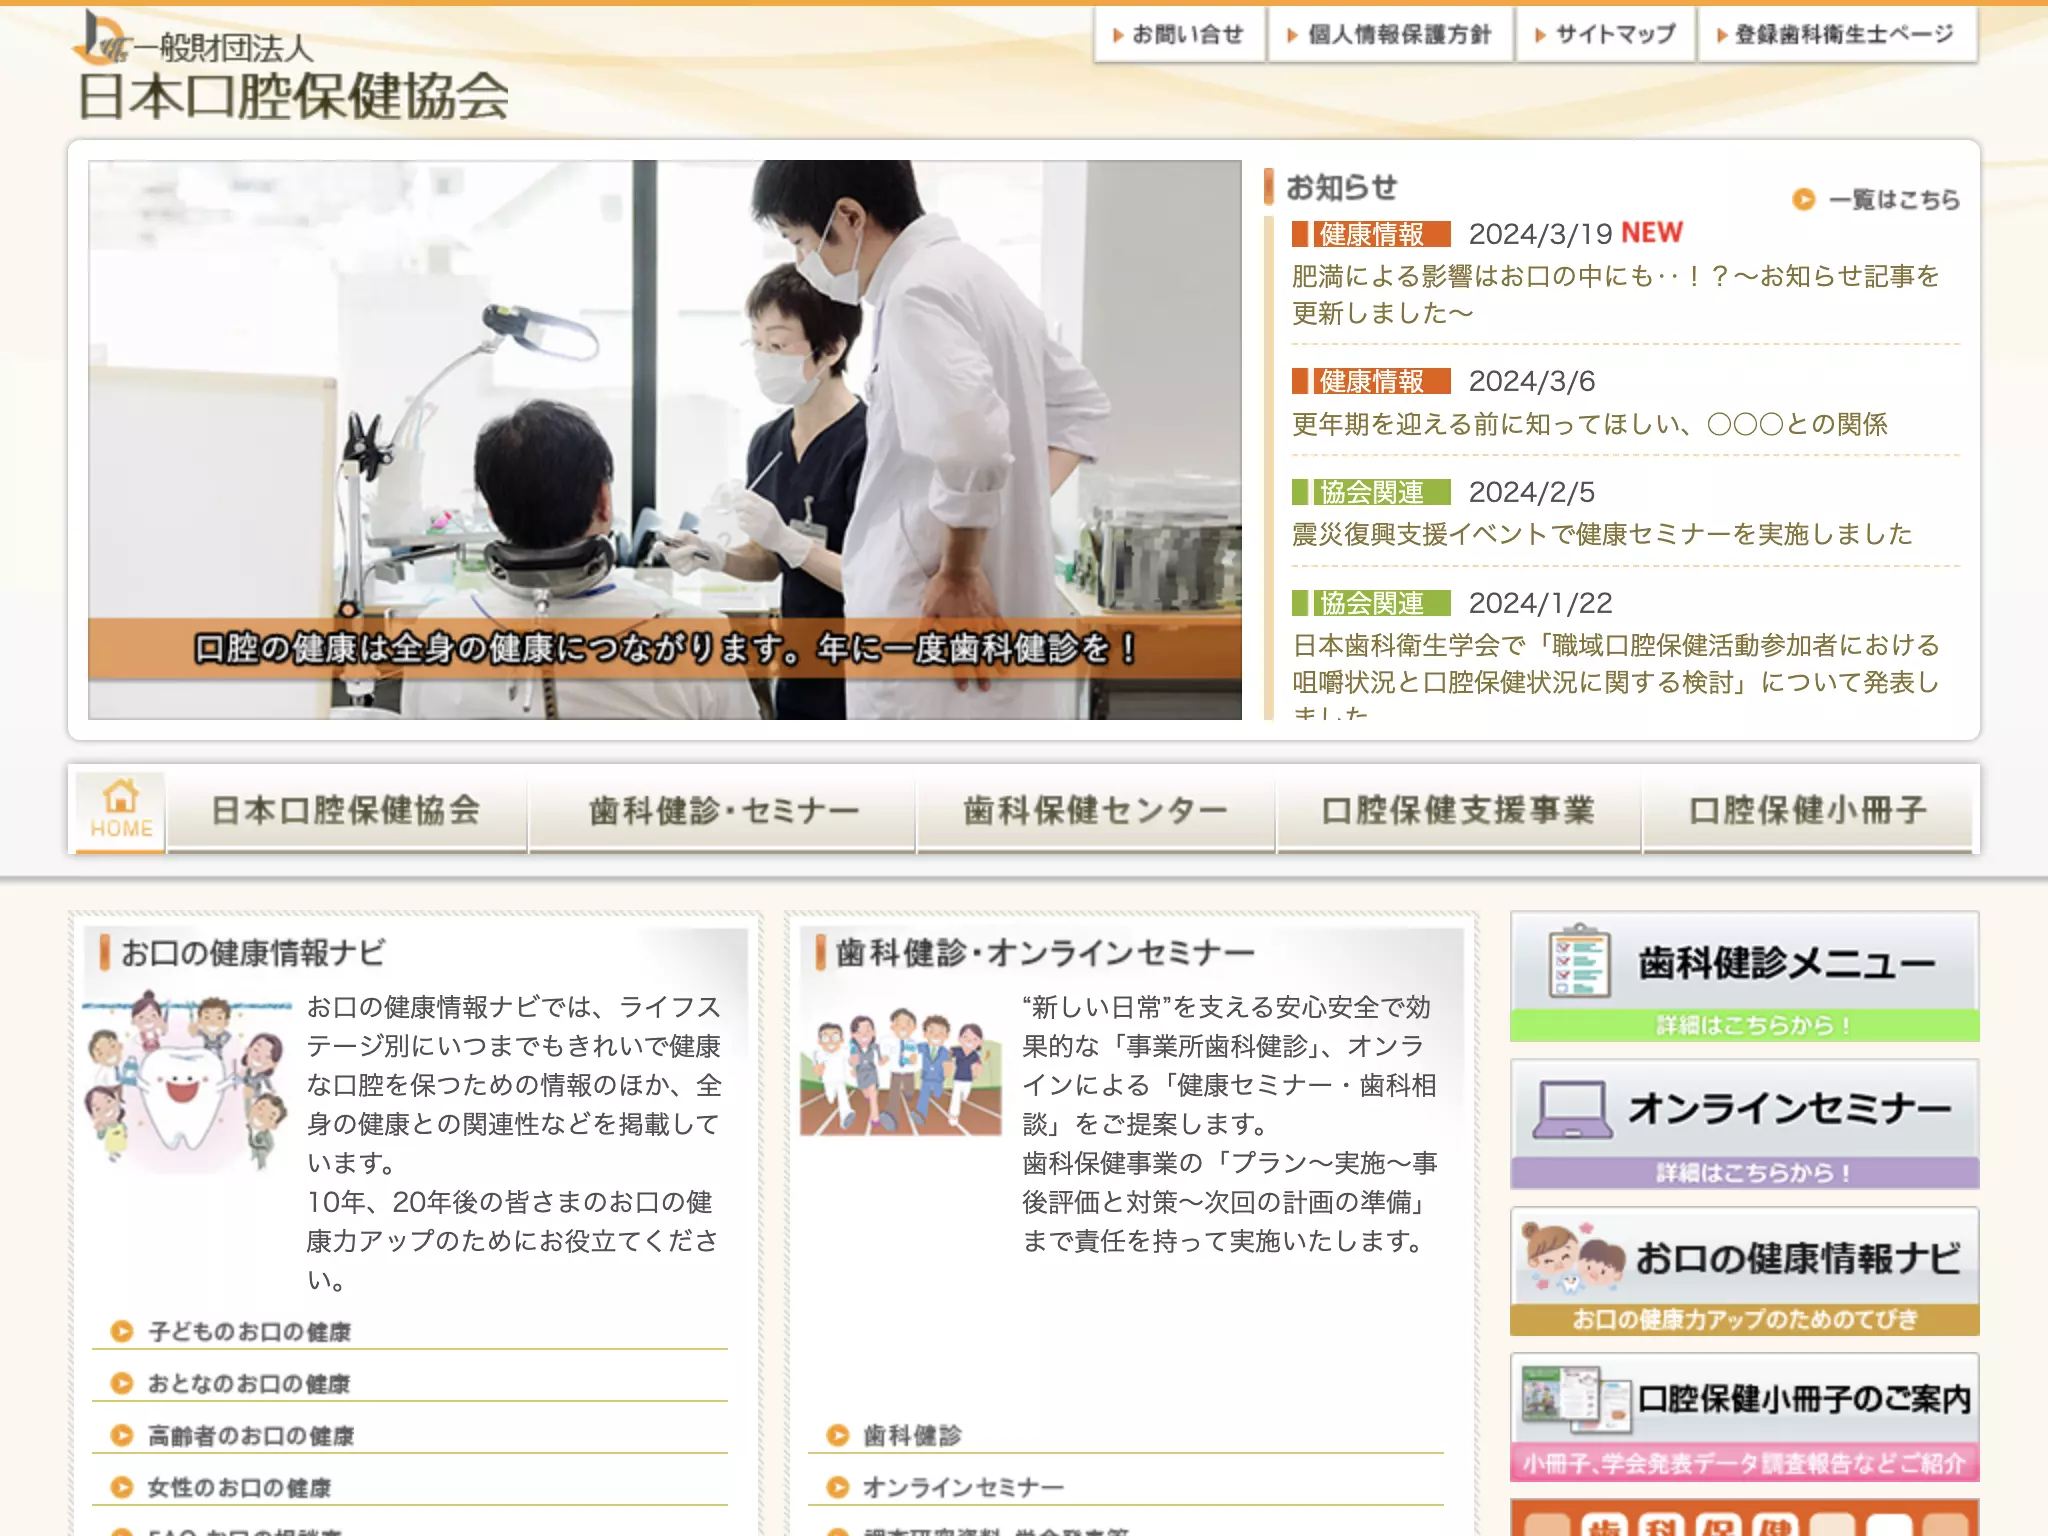Click pink 小冊子、学会発表データ strip
Screen dimensions: 2048x1536
pyautogui.click(x=1745, y=1464)
